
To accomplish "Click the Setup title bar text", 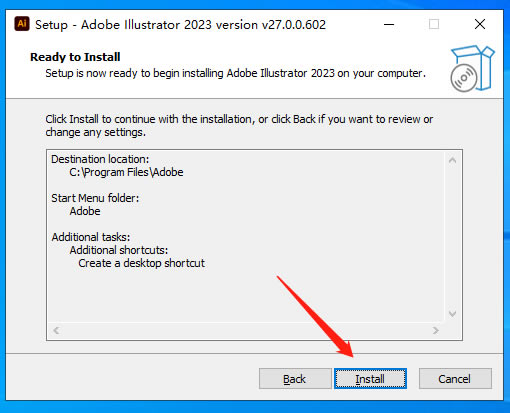I will coord(180,25).
